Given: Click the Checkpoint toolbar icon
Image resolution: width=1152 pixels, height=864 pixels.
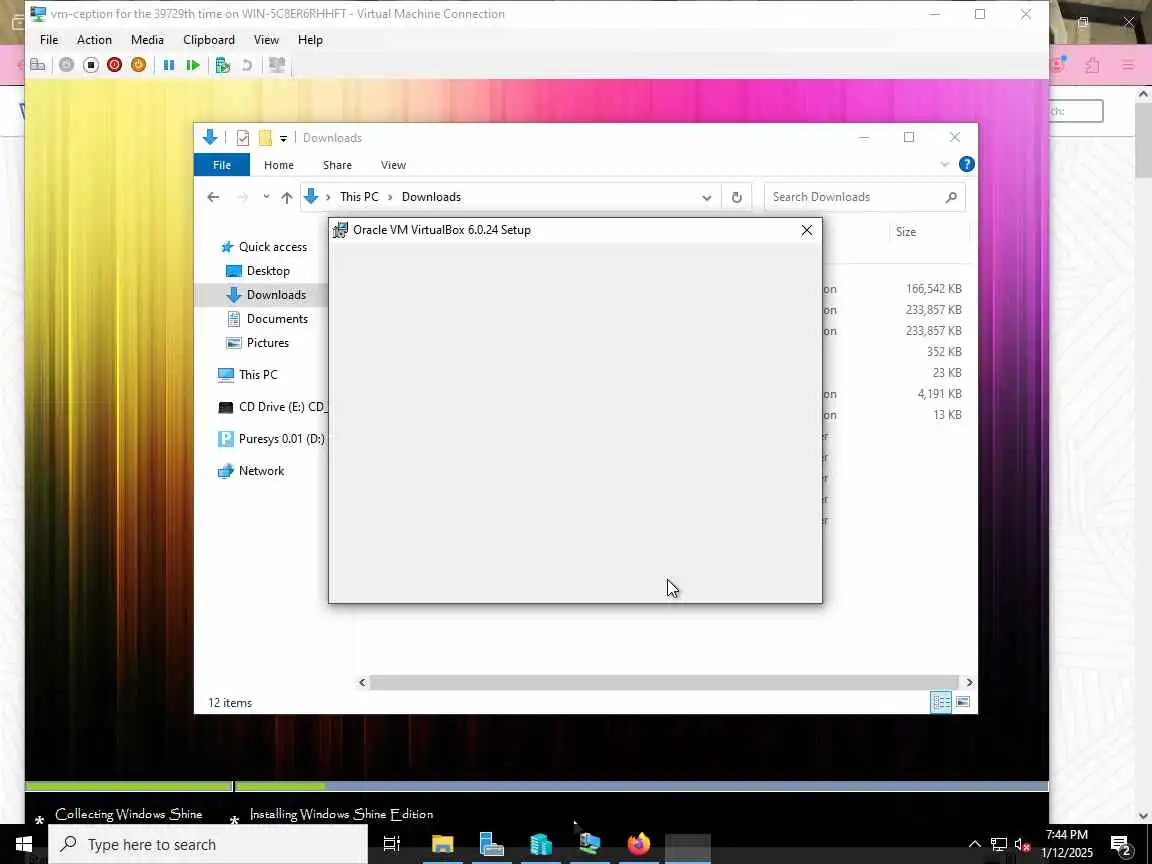Looking at the screenshot, I should click(x=223, y=65).
